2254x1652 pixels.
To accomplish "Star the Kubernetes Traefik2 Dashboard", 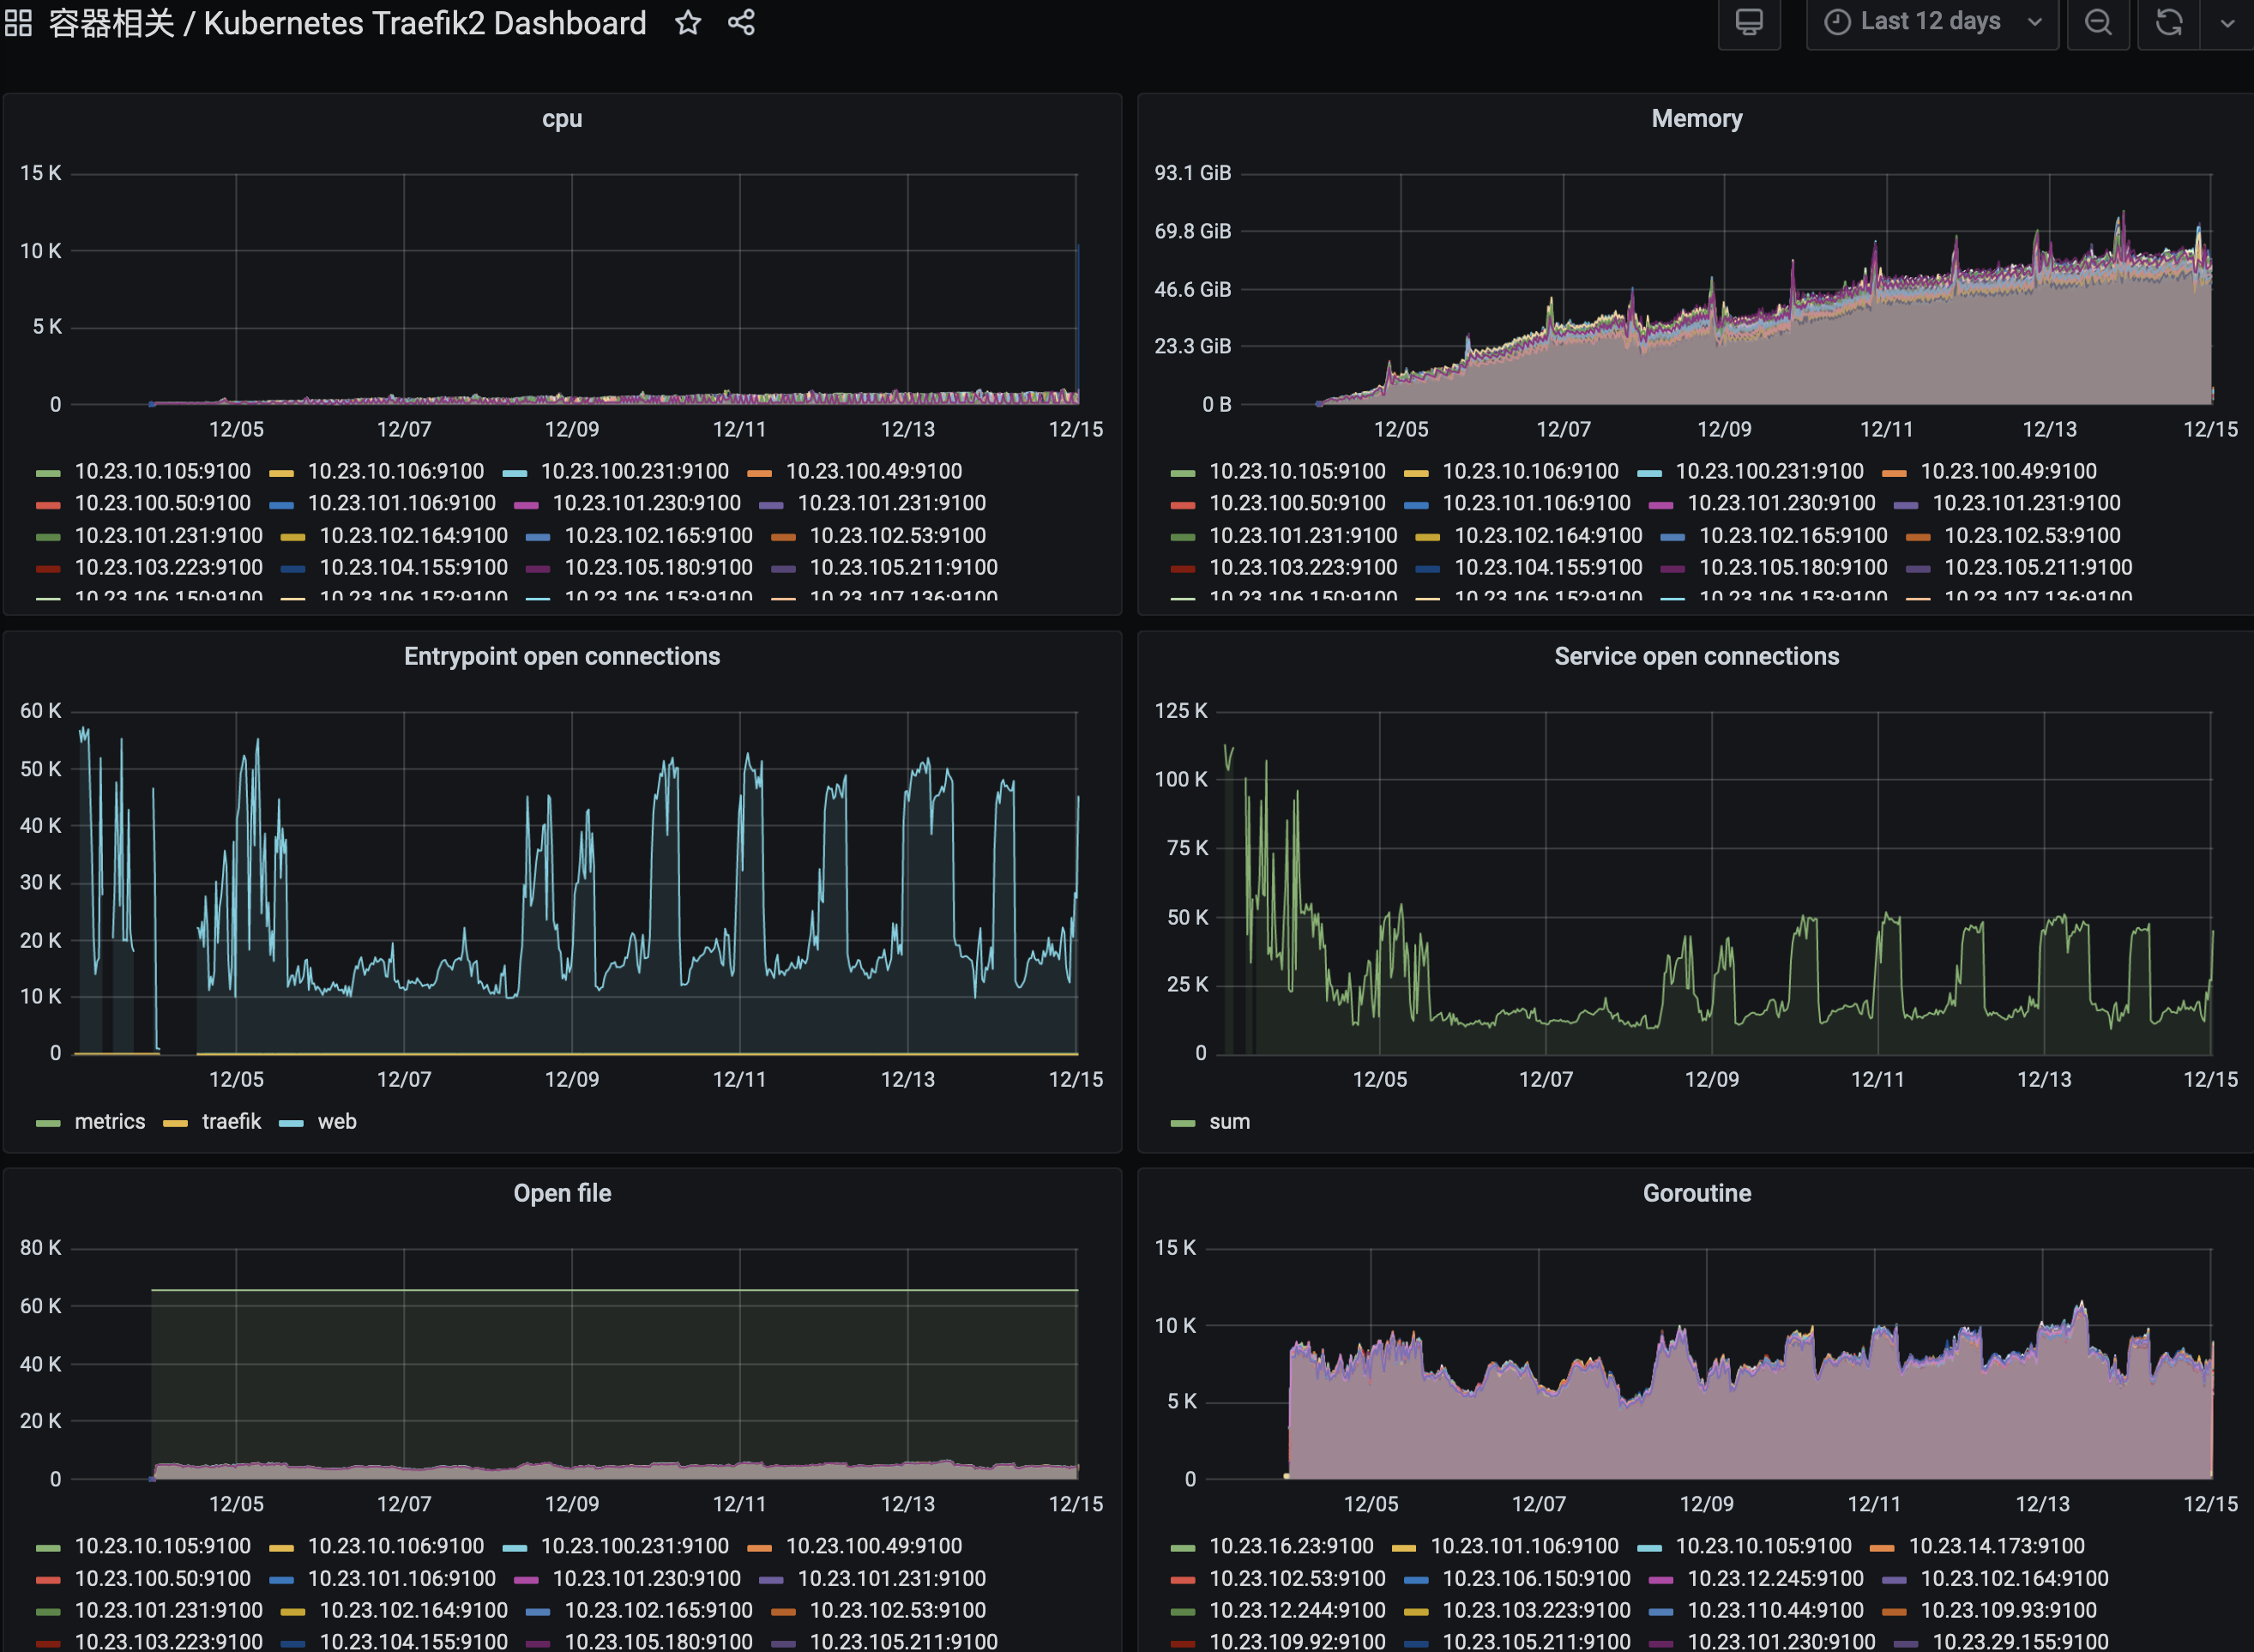I will tap(689, 23).
